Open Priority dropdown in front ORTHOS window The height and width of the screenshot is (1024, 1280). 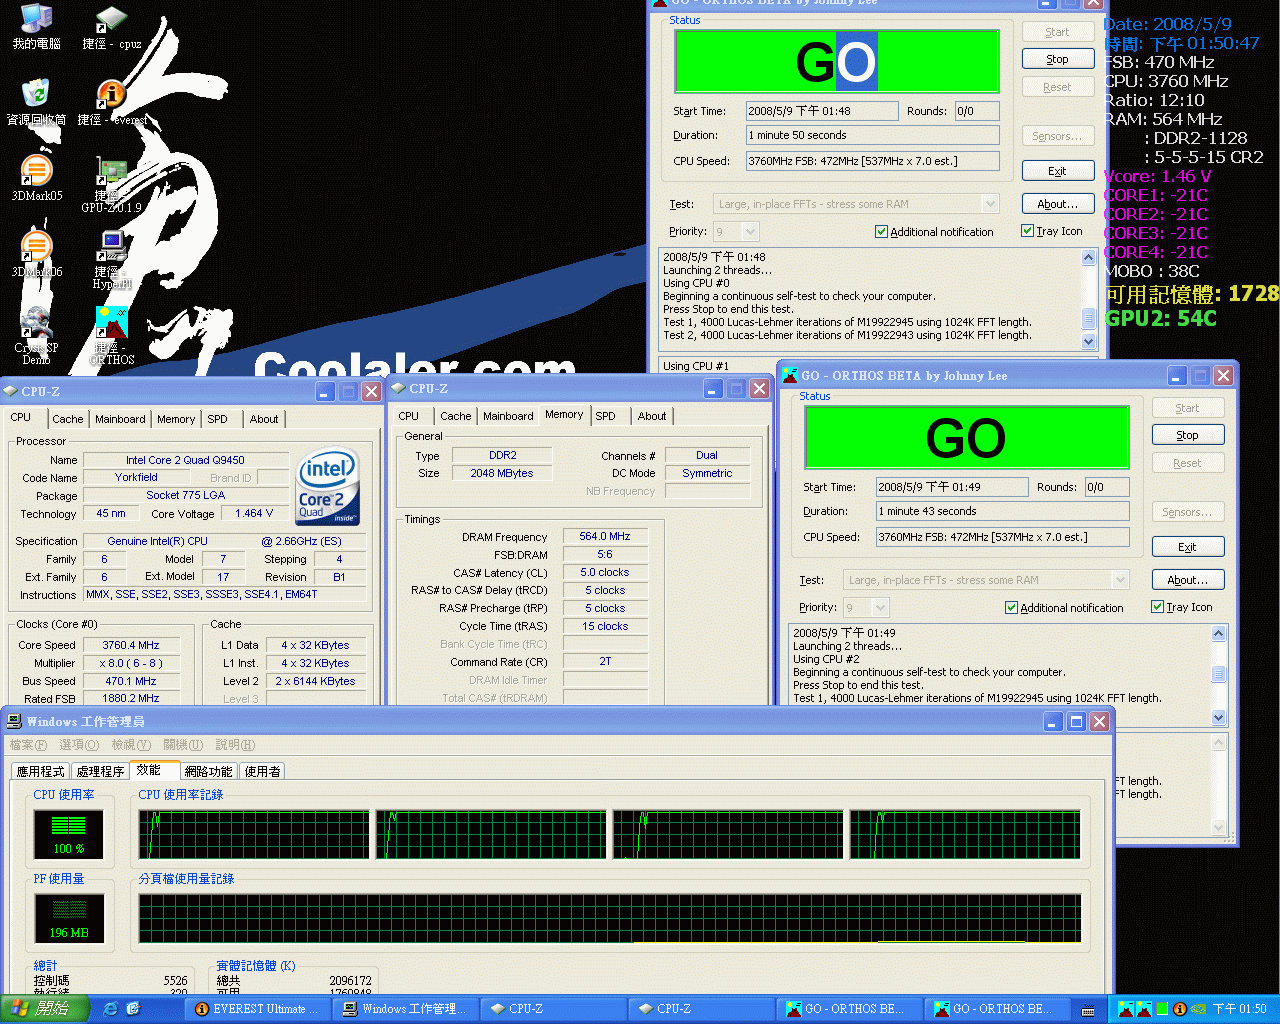[880, 608]
